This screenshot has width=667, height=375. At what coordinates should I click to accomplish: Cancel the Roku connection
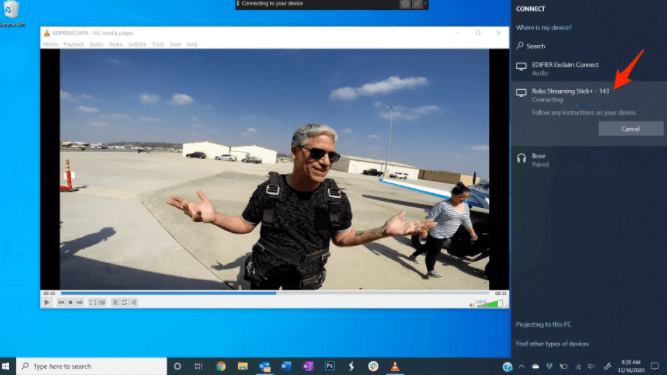(x=630, y=129)
